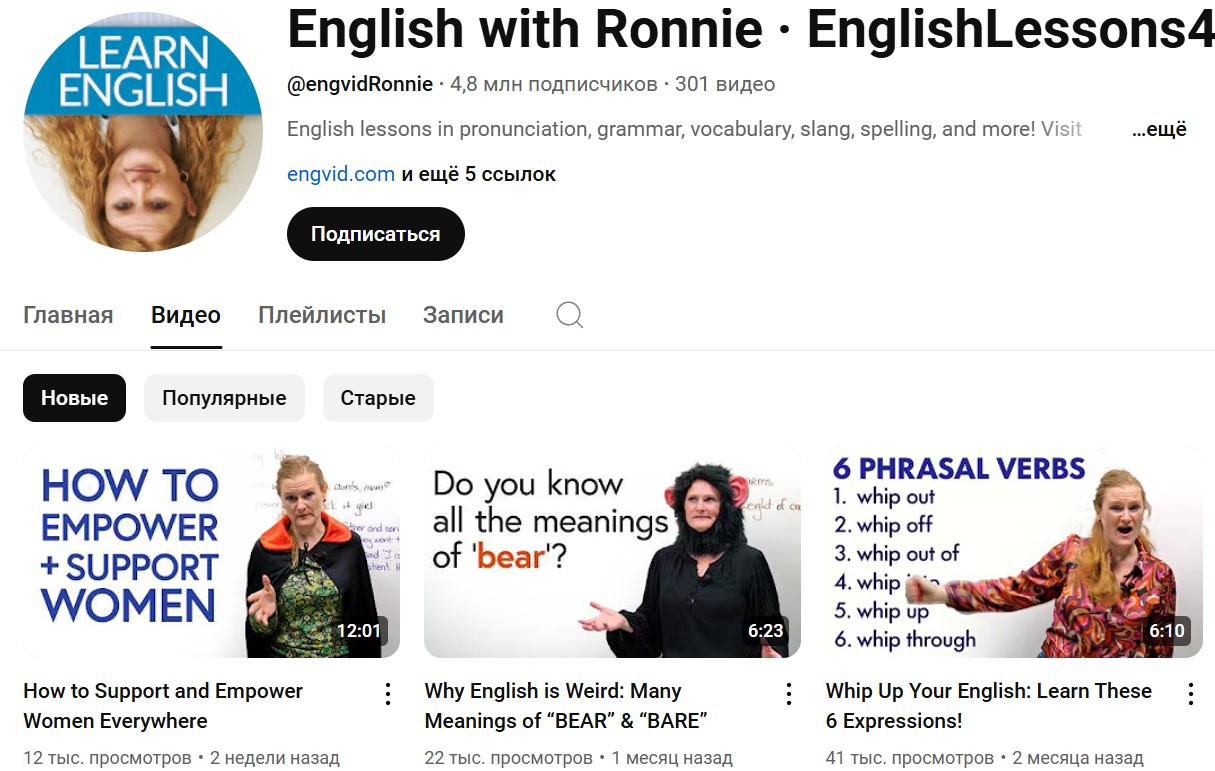The height and width of the screenshot is (771, 1215).
Task: Open video title Why English is Weird: BEAR & BARE
Action: (566, 706)
